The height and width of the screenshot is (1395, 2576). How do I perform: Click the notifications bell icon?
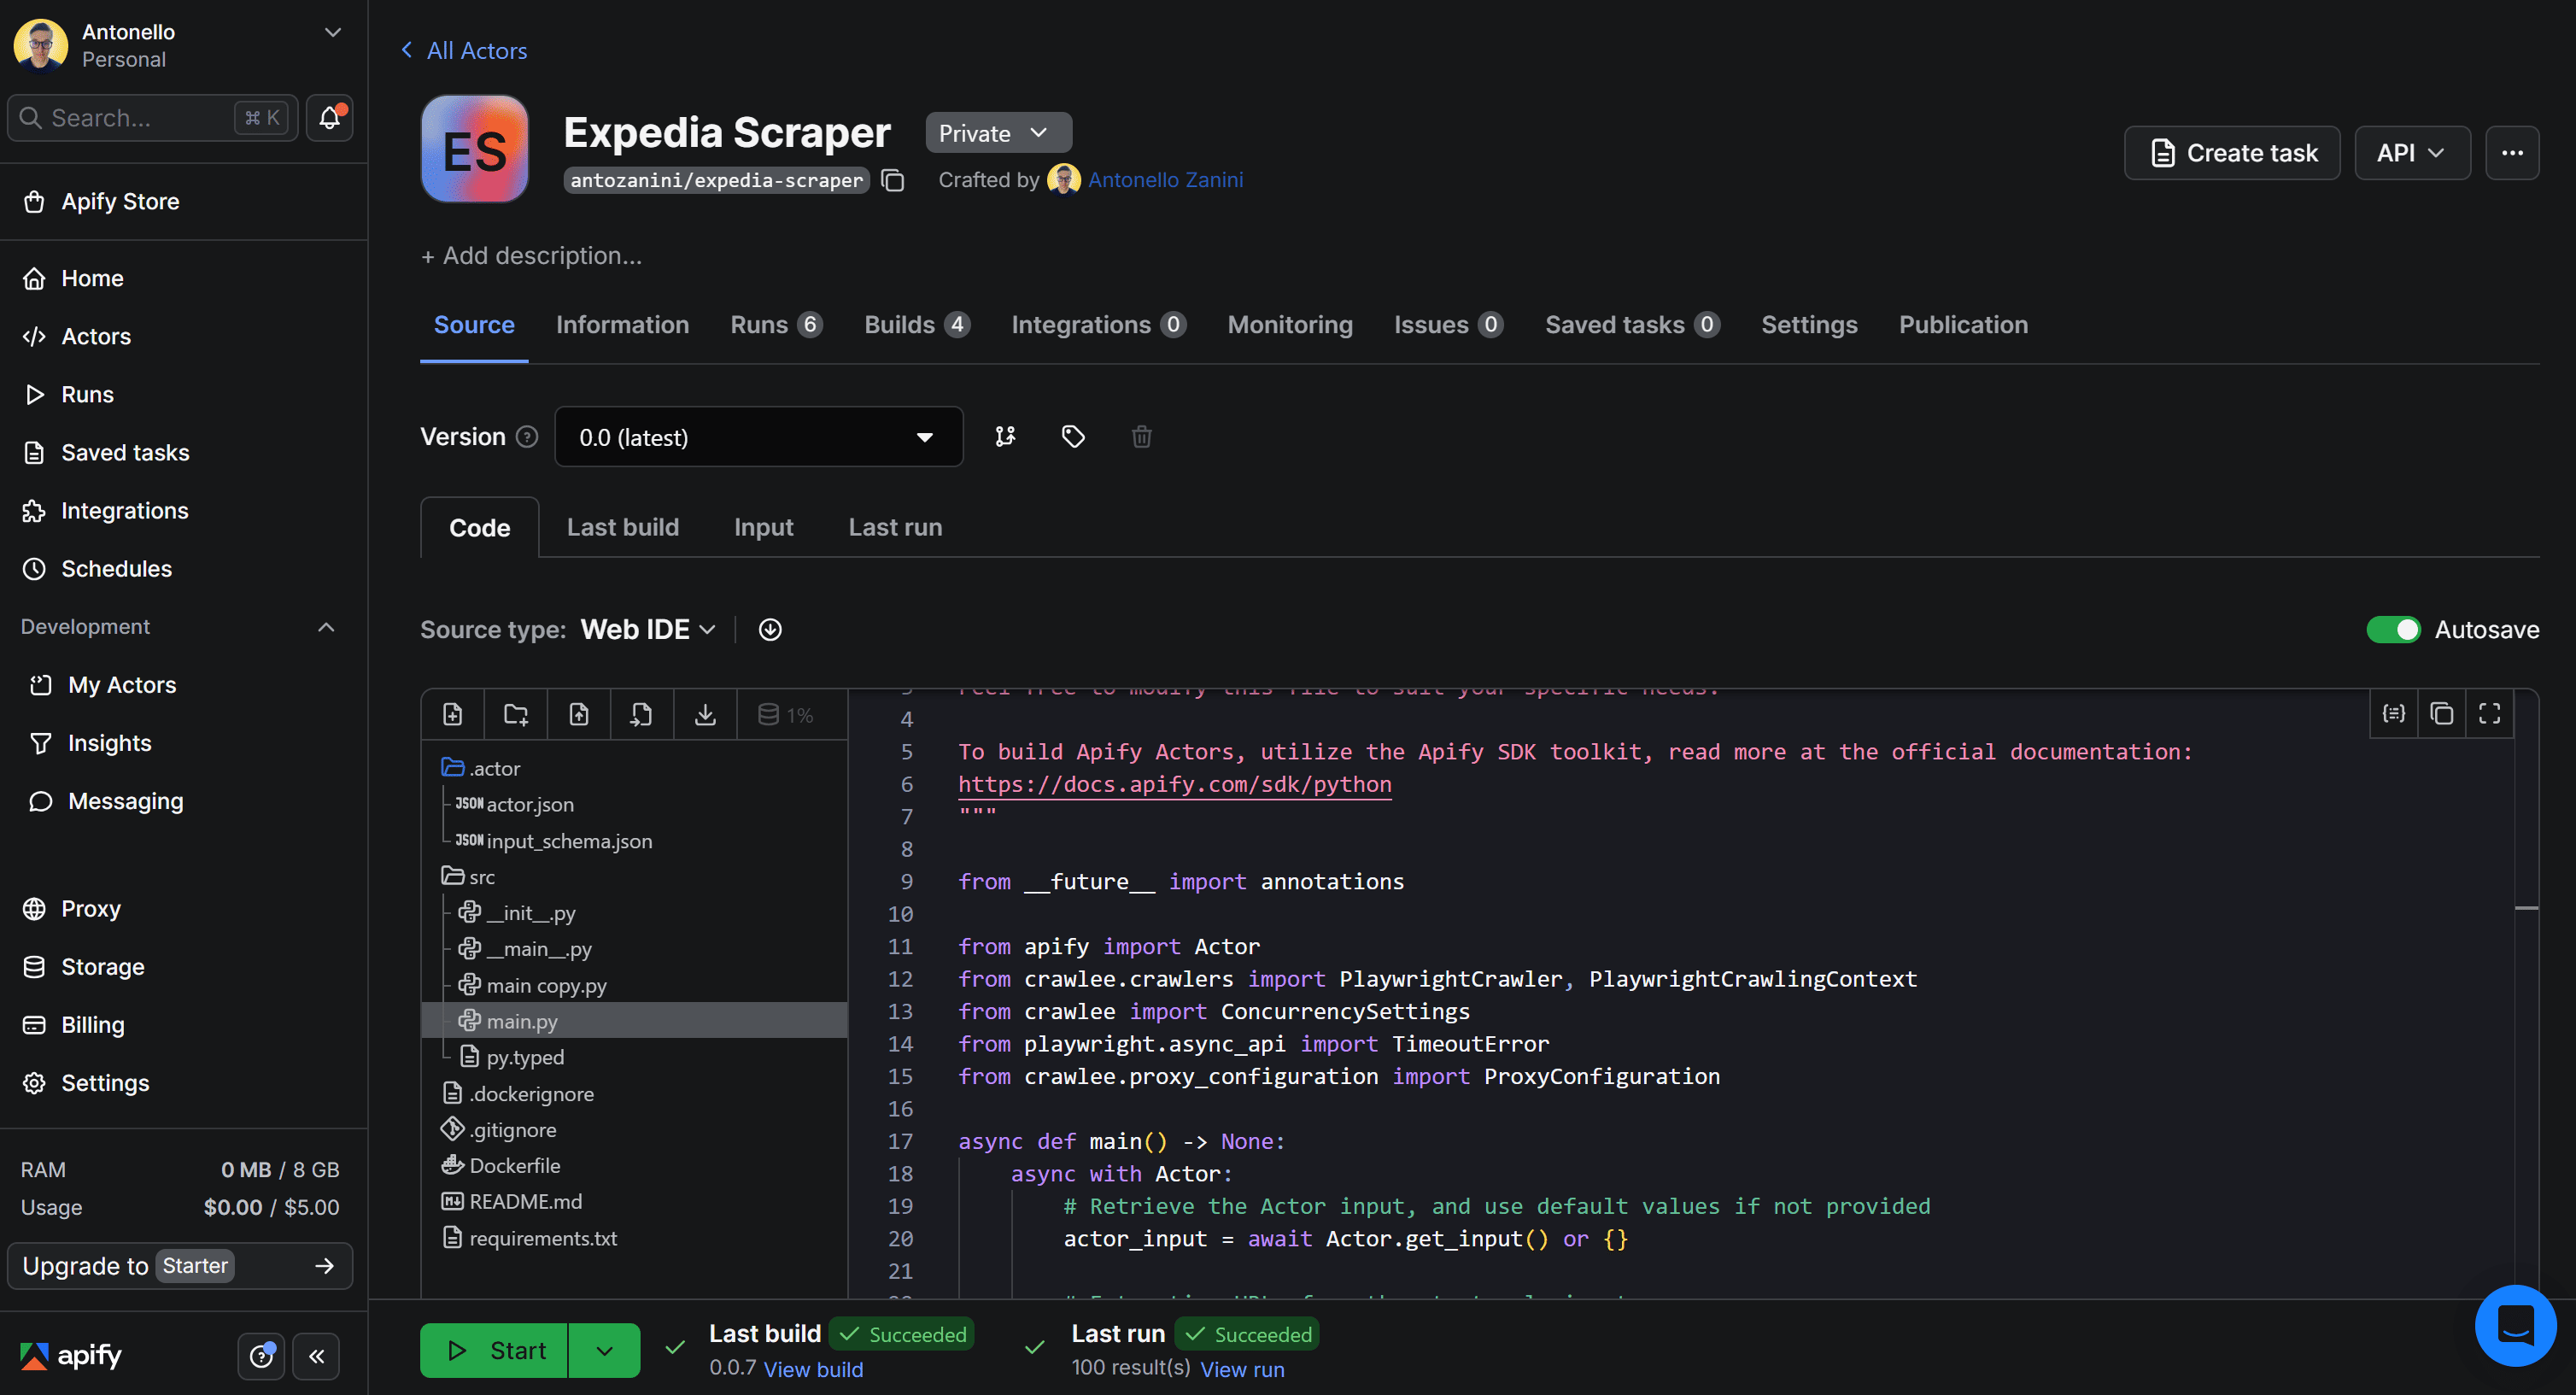[x=330, y=118]
